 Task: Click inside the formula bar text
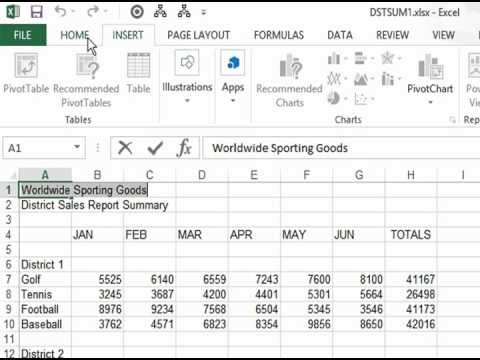(x=280, y=148)
